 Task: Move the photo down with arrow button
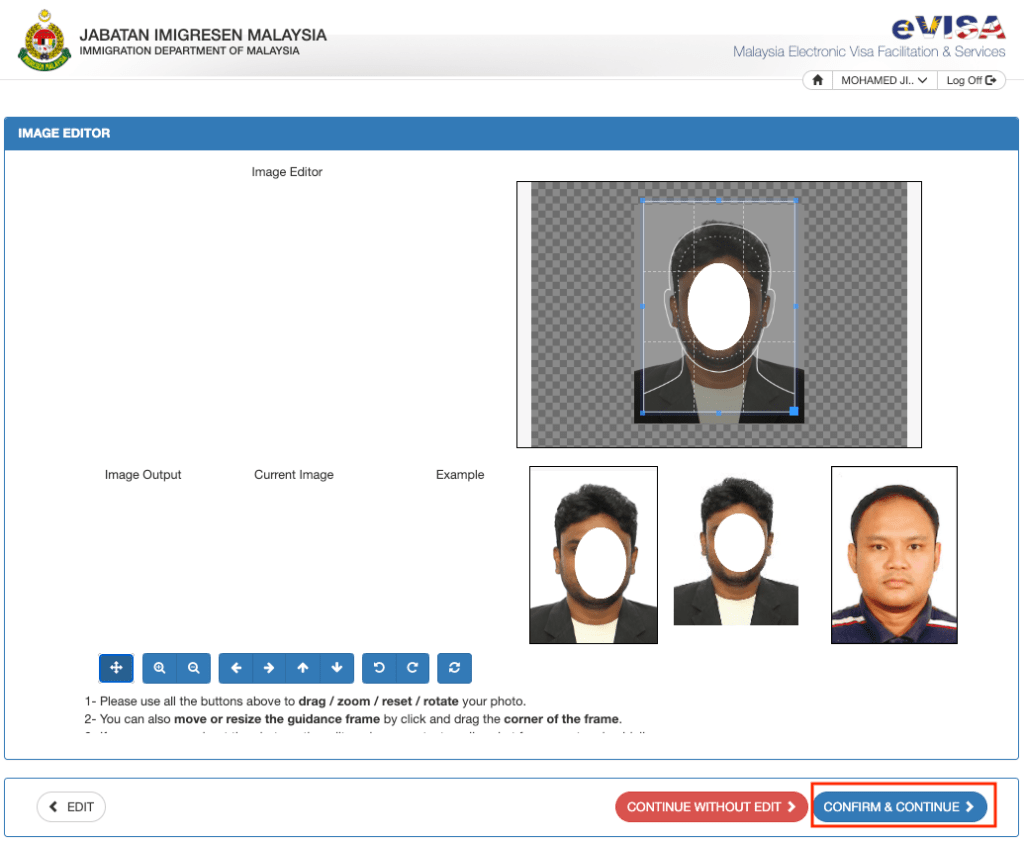[x=337, y=667]
